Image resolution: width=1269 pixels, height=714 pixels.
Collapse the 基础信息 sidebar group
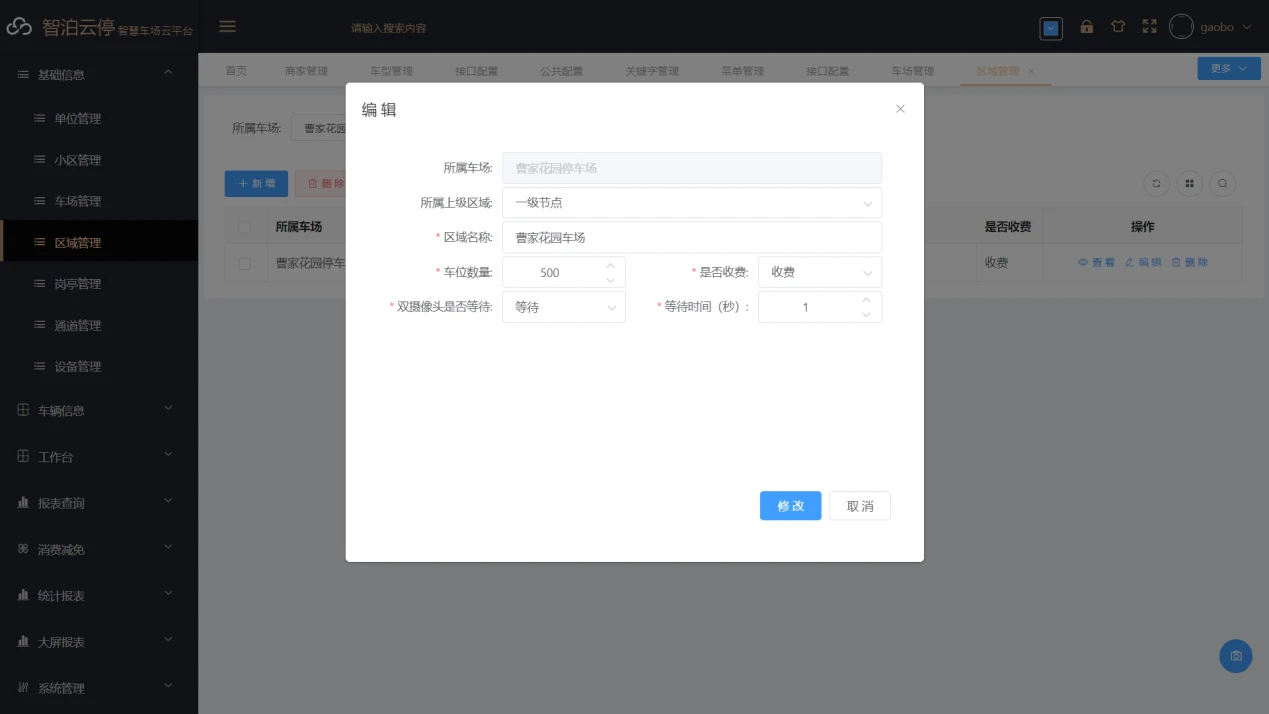click(x=99, y=74)
